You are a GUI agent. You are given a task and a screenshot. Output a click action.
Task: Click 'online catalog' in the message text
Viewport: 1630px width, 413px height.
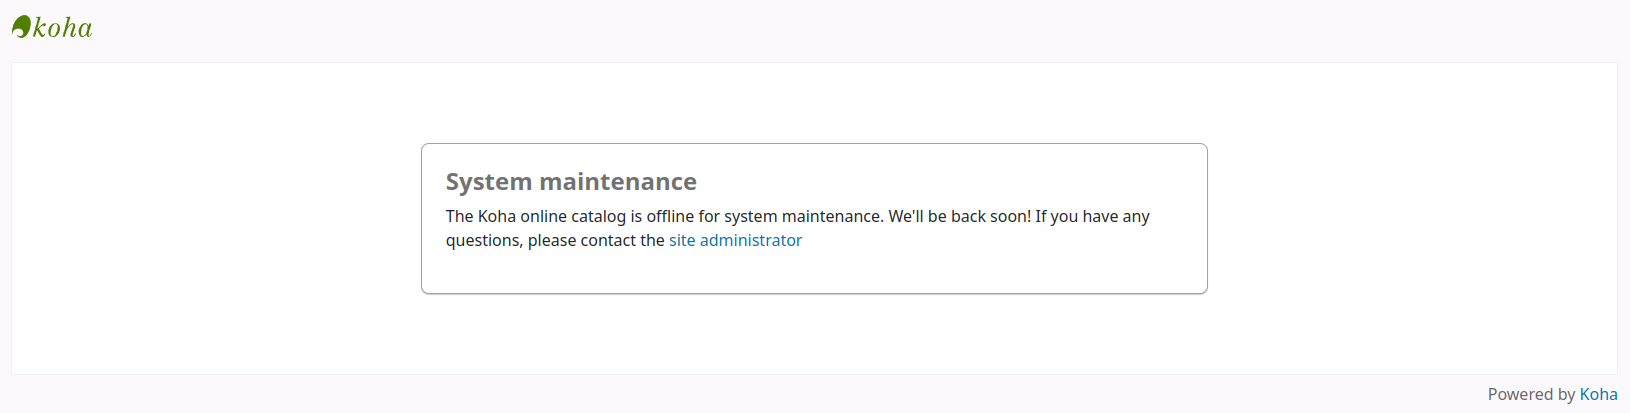[x=573, y=216]
